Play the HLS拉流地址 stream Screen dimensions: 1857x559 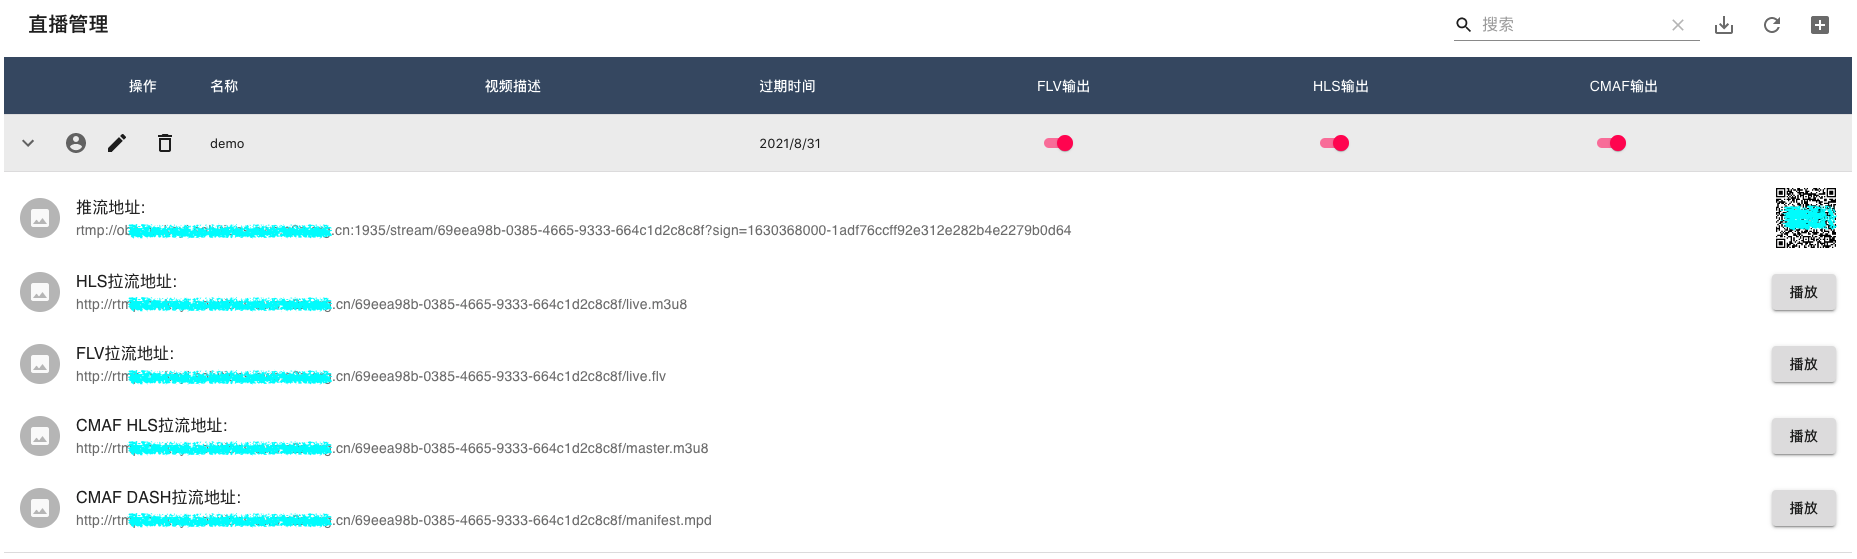[x=1804, y=292]
